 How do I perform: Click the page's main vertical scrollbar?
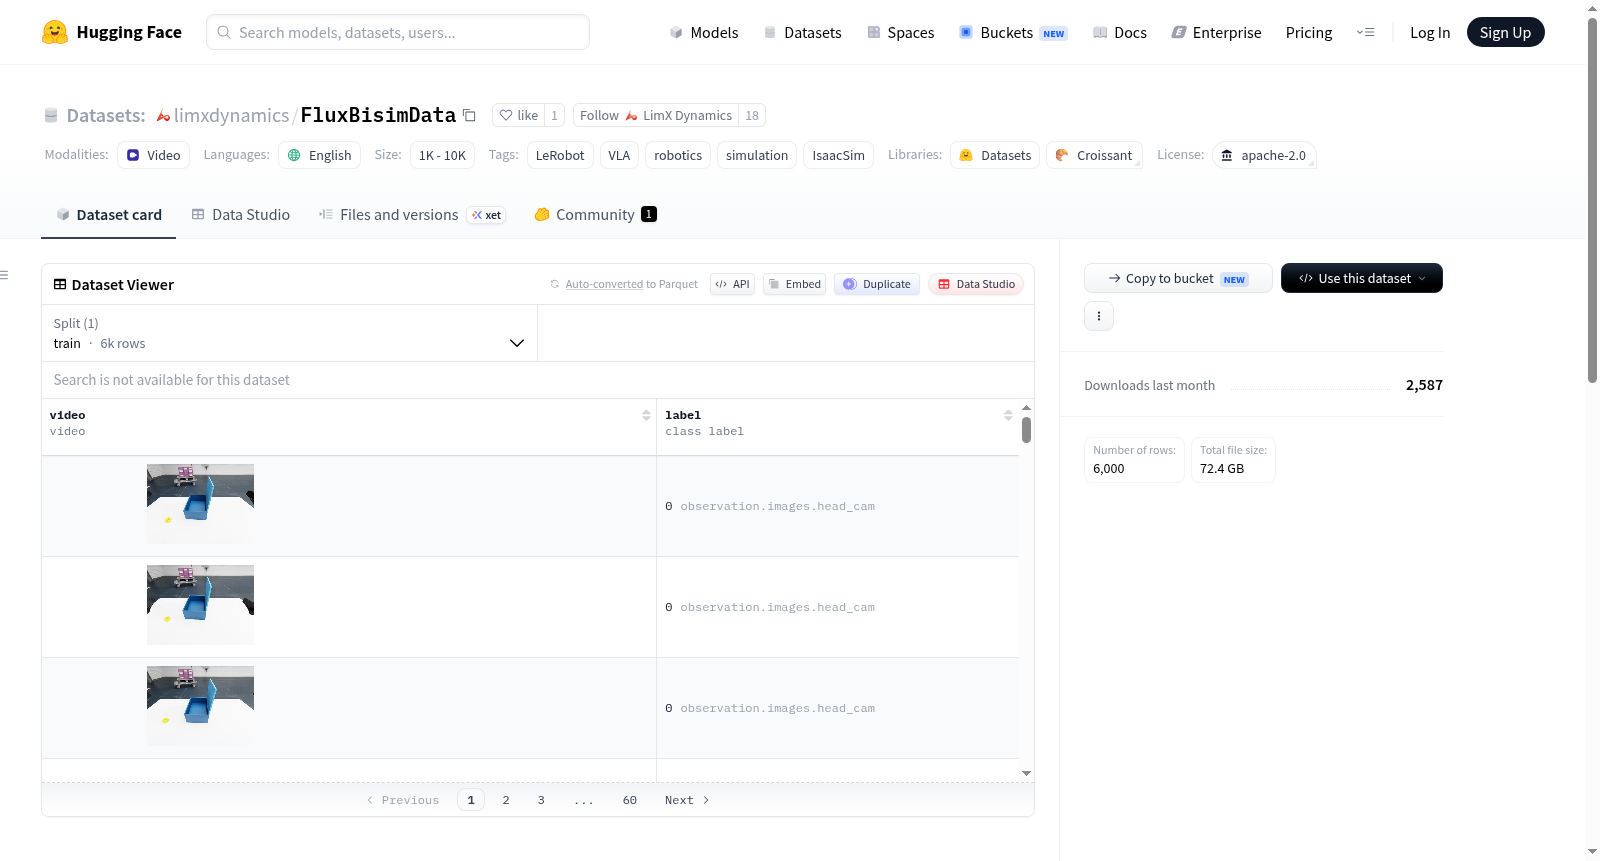click(x=1592, y=200)
